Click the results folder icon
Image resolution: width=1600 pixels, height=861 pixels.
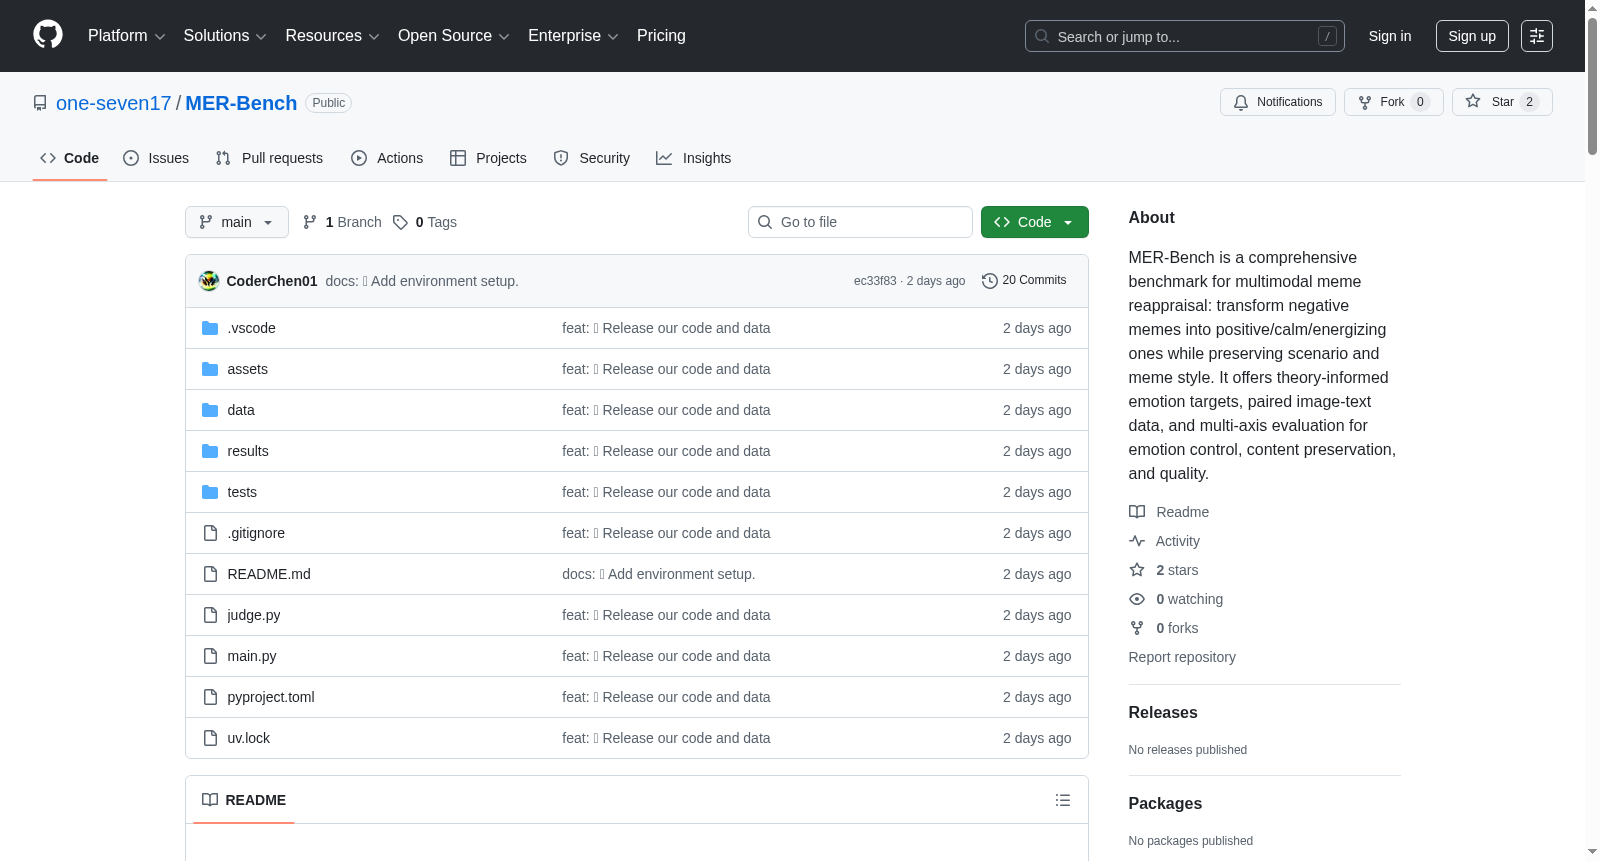click(210, 451)
